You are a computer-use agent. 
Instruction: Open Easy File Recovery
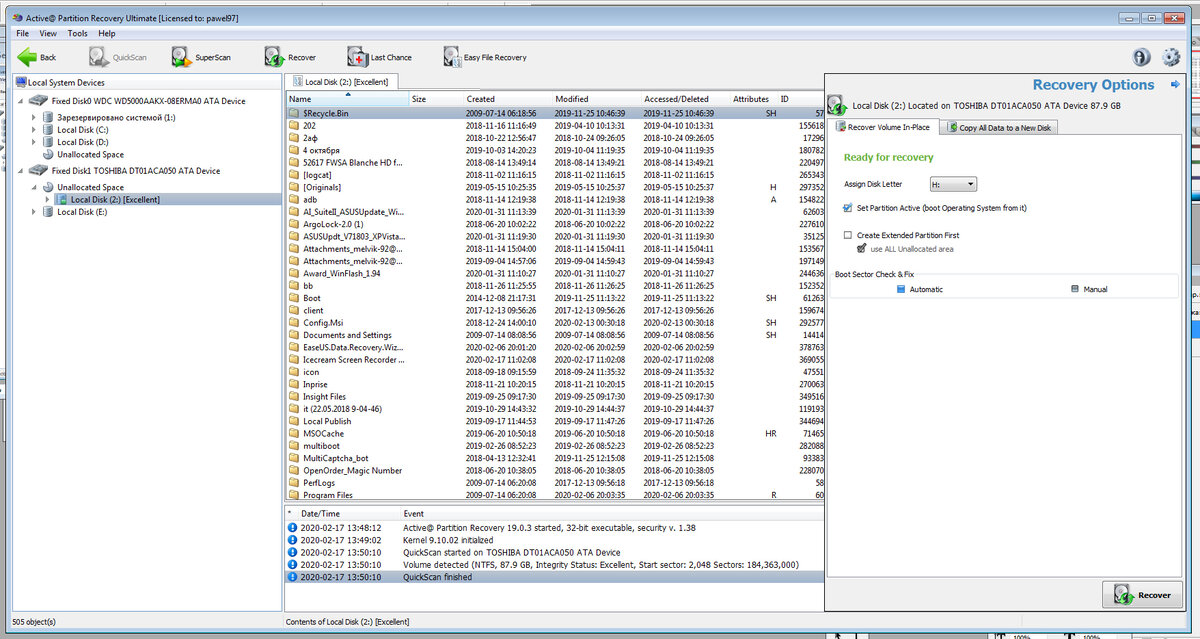tap(485, 57)
